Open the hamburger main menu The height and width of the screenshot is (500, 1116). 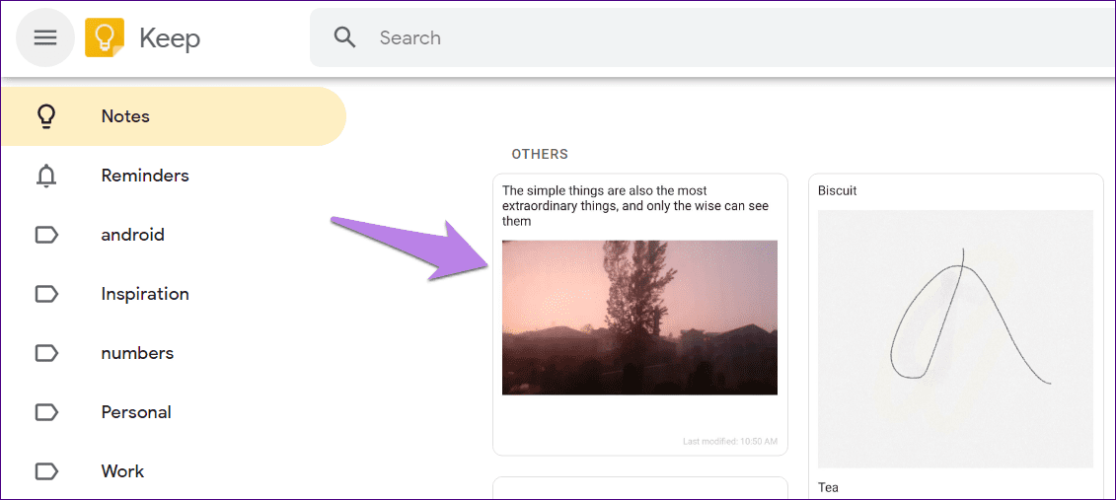[x=46, y=38]
